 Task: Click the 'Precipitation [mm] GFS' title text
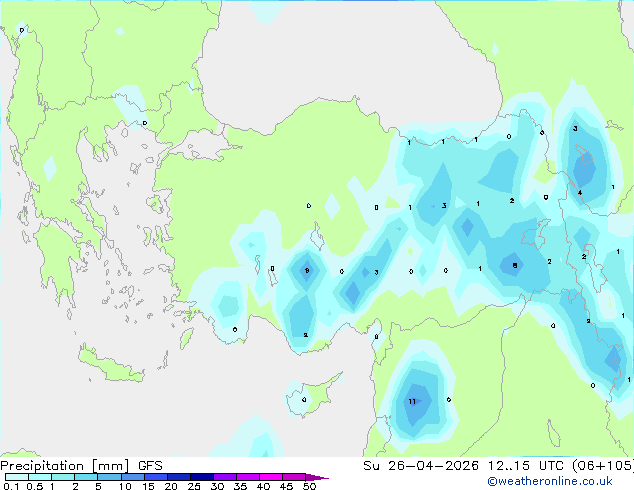click(81, 466)
